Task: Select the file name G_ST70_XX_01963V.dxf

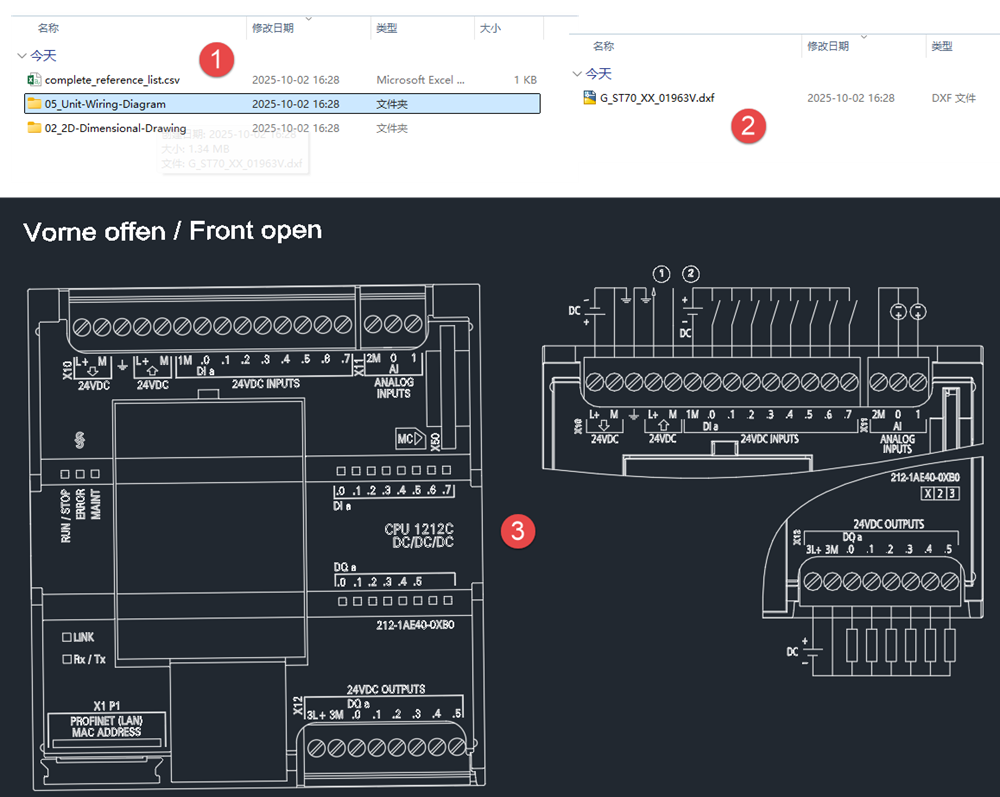Action: pyautogui.click(x=657, y=98)
